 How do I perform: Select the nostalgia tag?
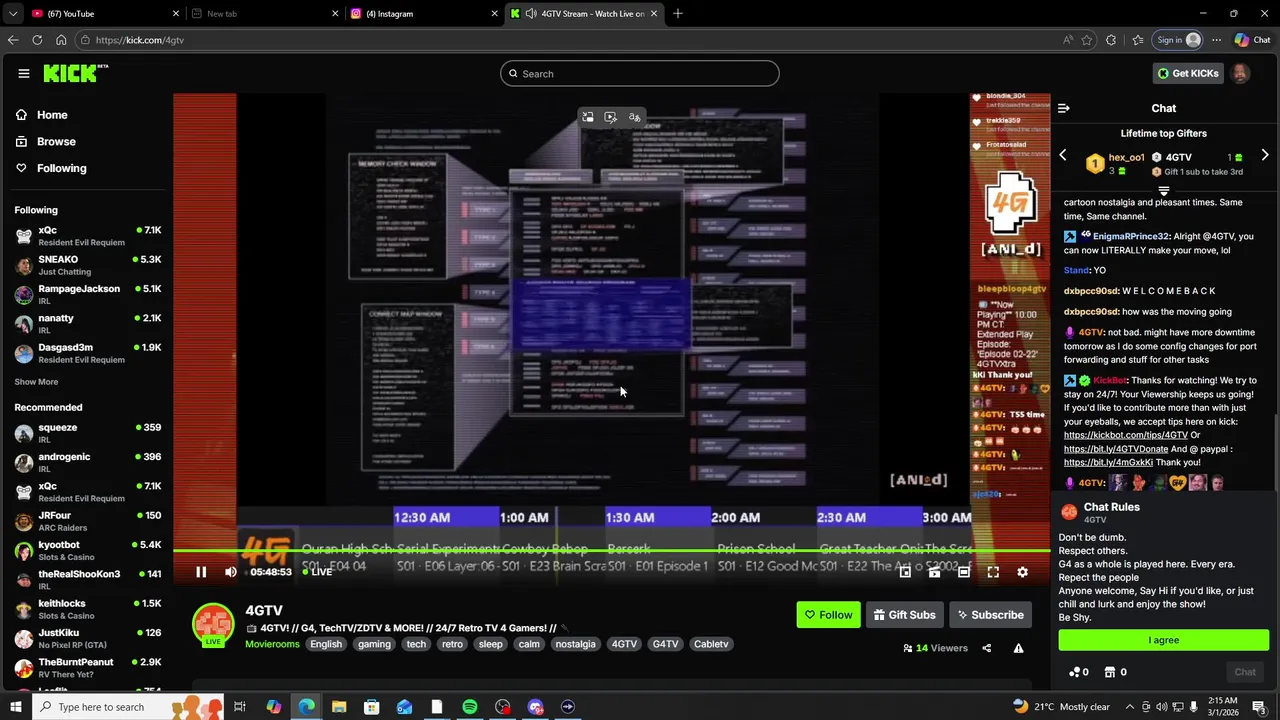point(576,644)
